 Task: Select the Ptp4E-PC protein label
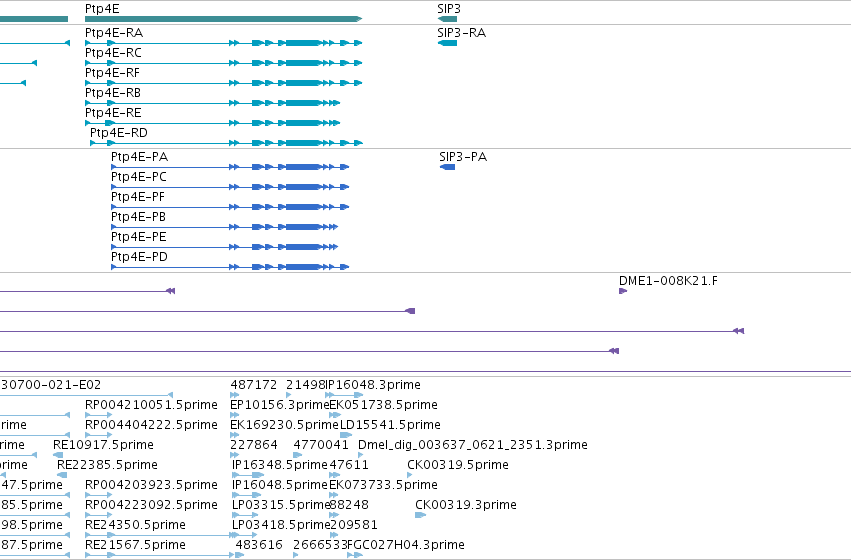click(x=139, y=177)
